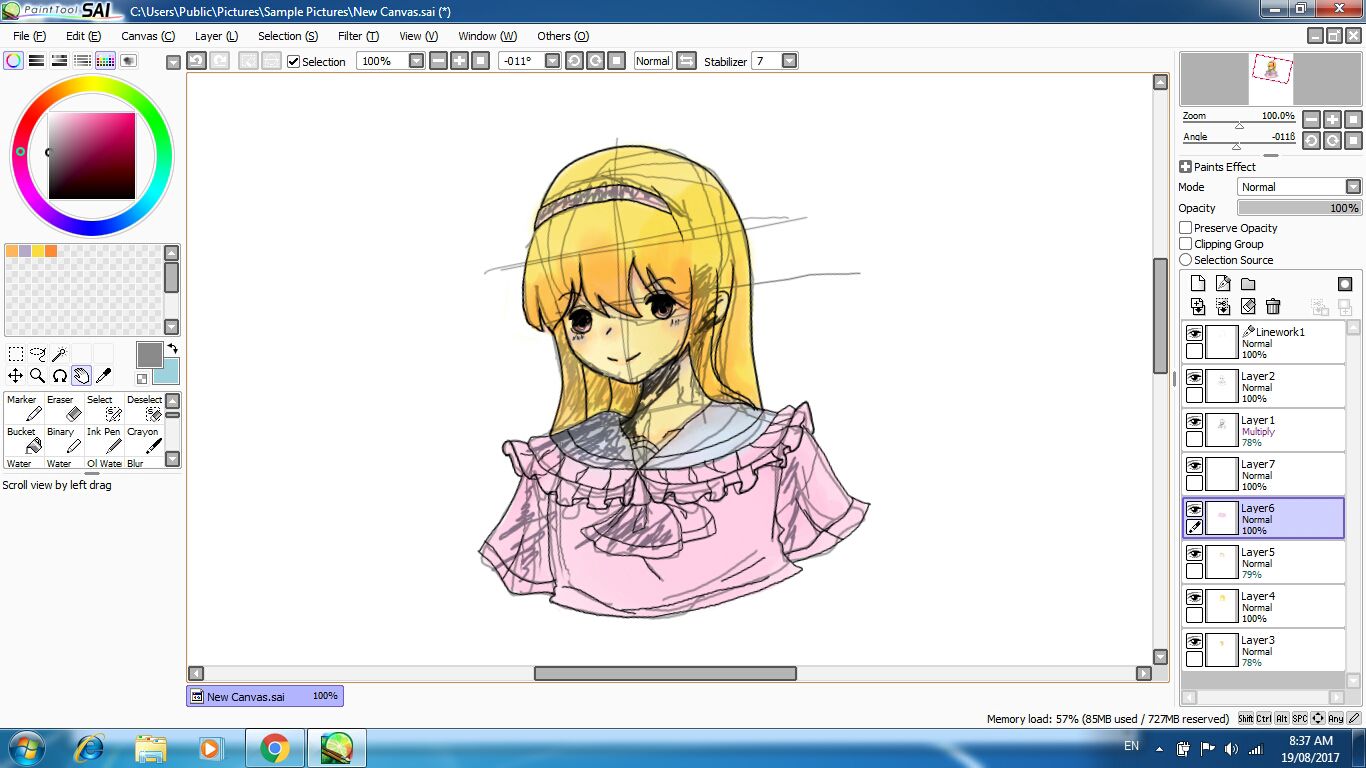Enable Preserve Opacity checkbox
This screenshot has width=1366, height=768.
click(x=1186, y=228)
